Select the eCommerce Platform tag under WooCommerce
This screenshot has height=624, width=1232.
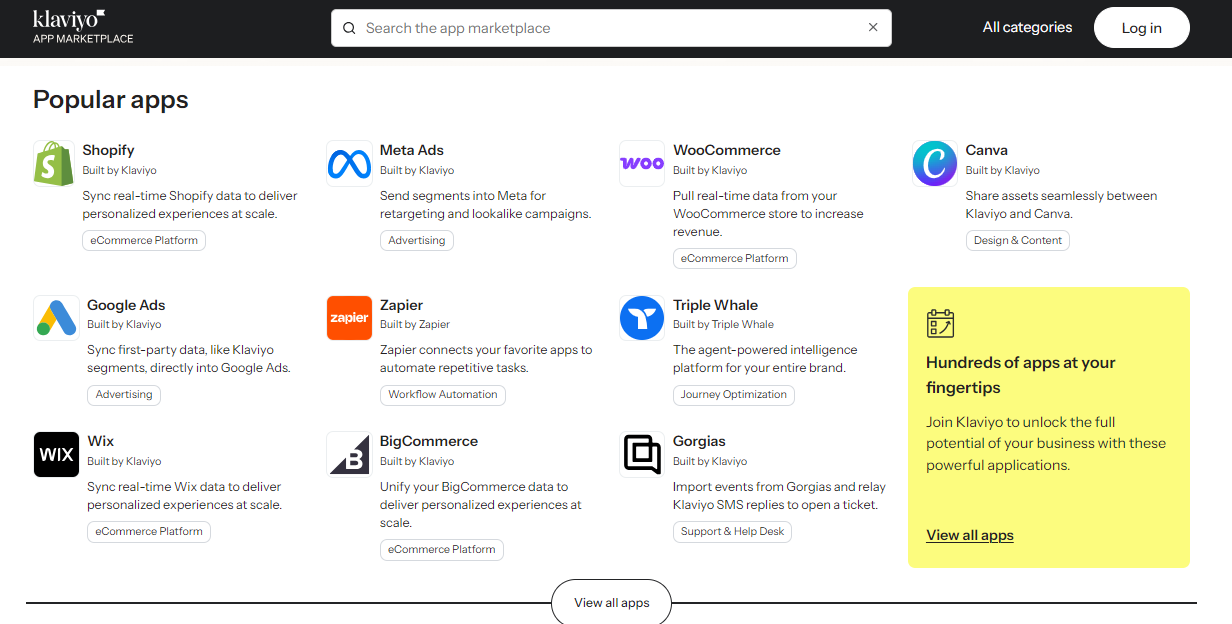click(735, 258)
